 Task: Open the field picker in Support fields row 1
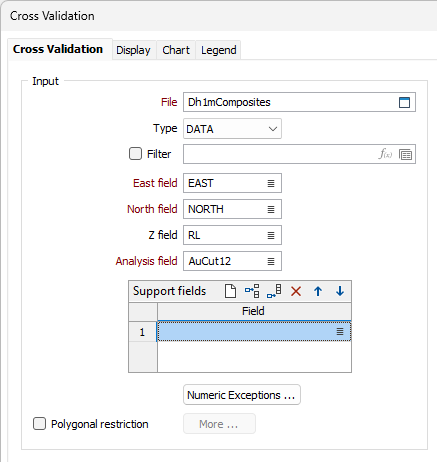point(340,332)
